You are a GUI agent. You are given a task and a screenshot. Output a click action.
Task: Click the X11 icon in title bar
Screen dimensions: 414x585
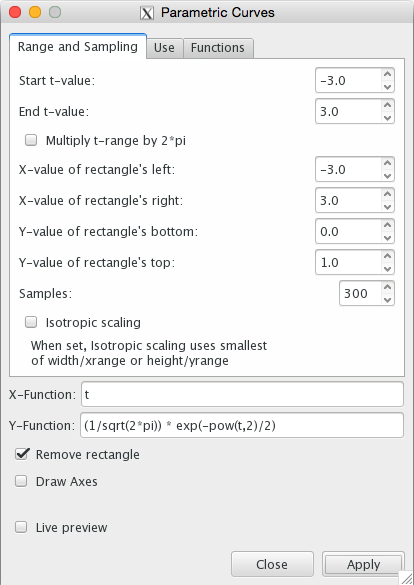click(x=147, y=13)
